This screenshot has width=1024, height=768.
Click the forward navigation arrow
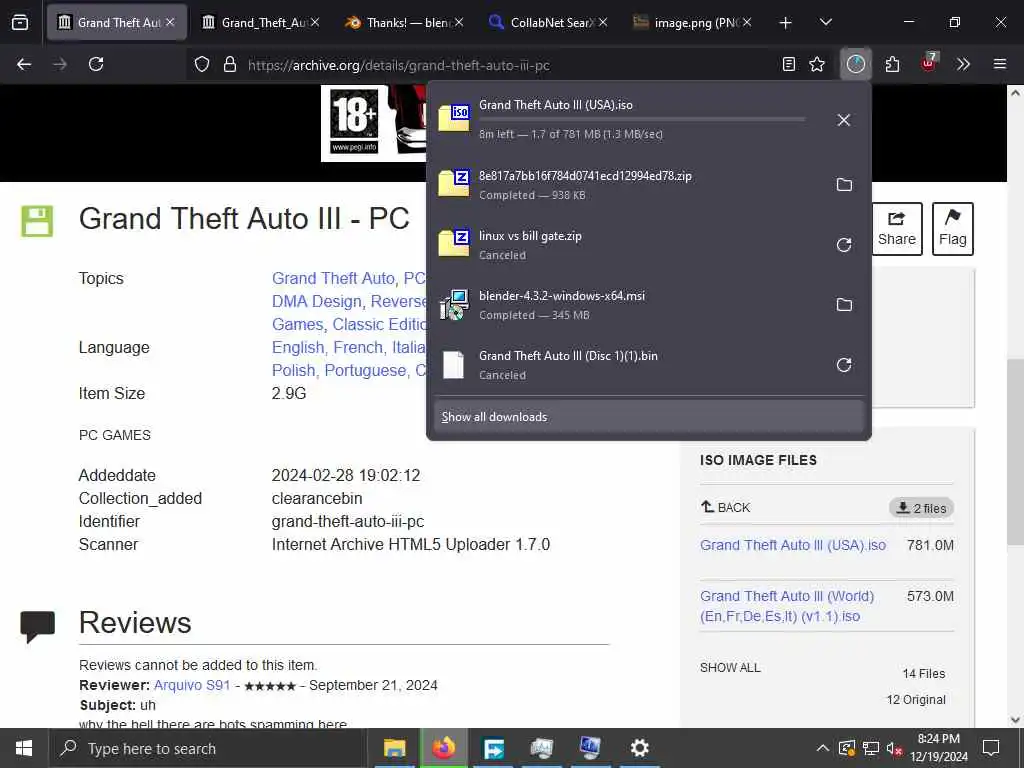(x=60, y=64)
